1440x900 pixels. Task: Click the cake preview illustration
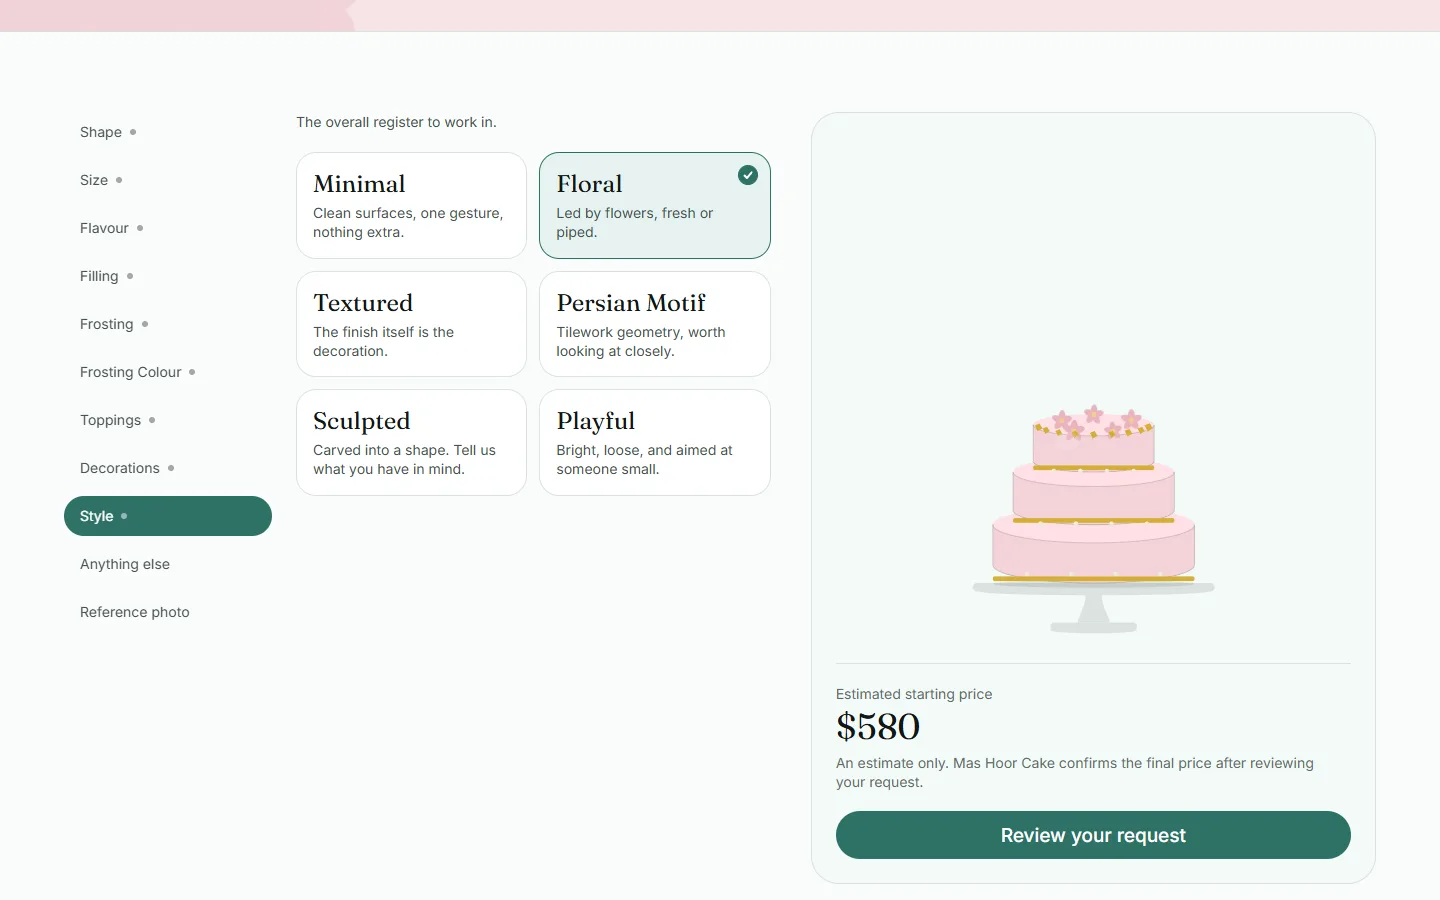[1093, 519]
